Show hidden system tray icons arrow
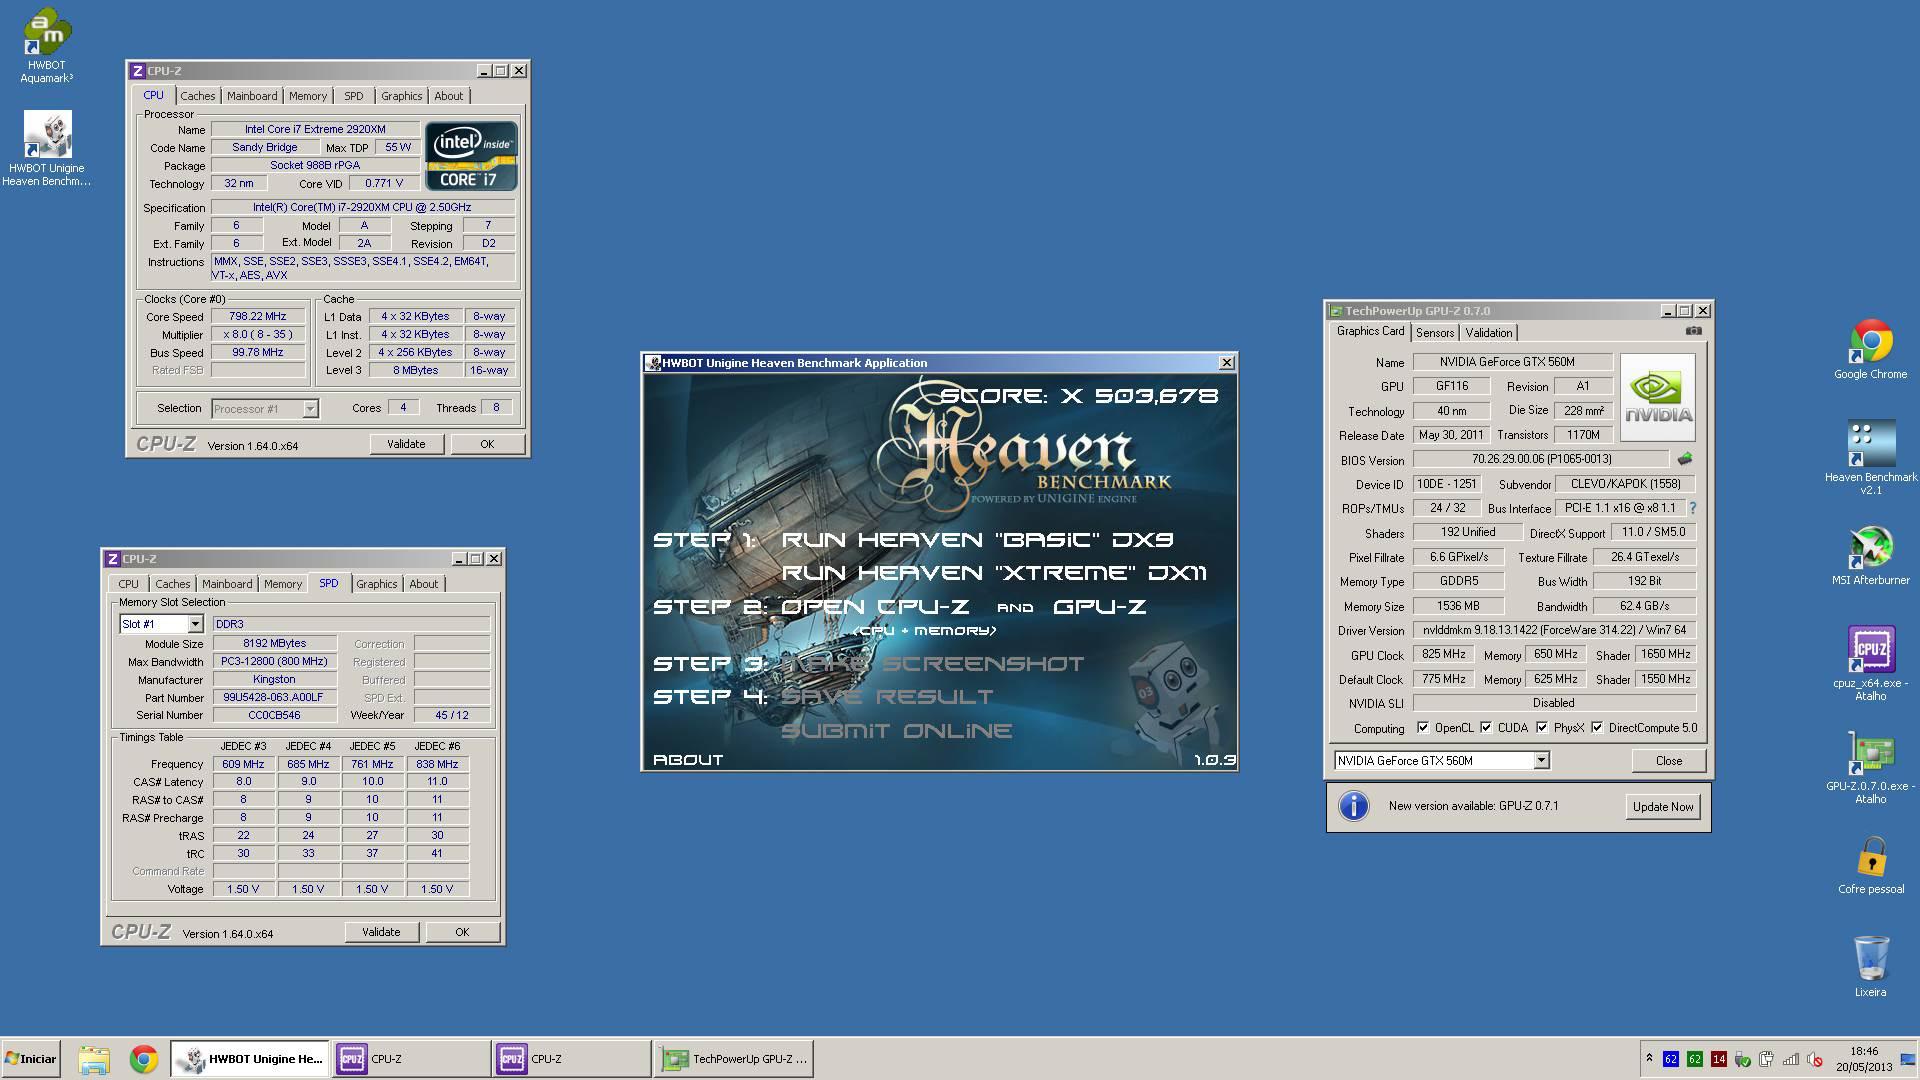Screen dimensions: 1920x1080 (x=1649, y=1058)
